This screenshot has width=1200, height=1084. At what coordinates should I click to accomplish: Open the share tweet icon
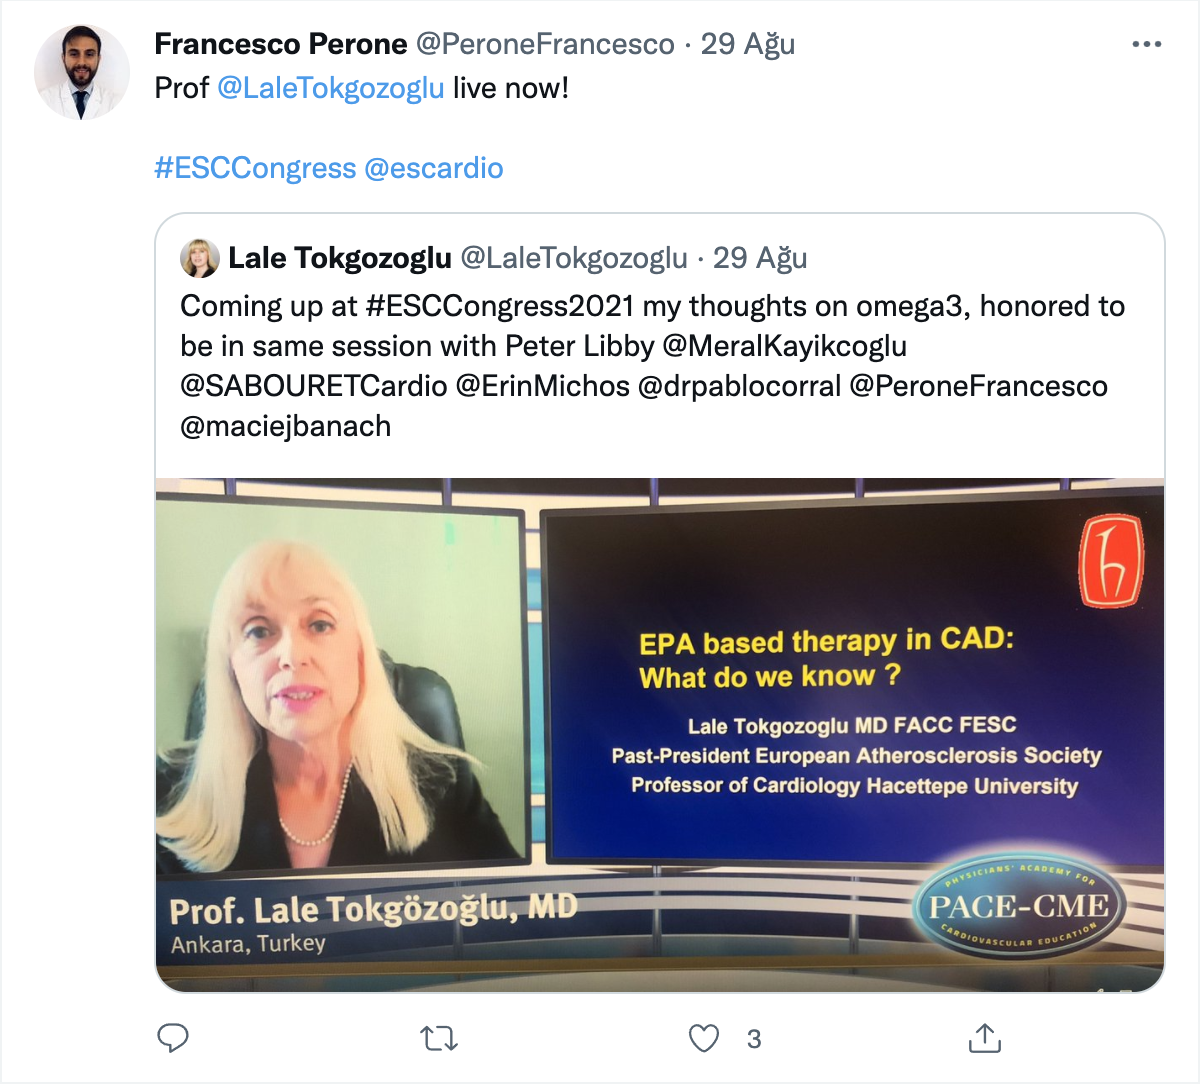(x=984, y=1038)
